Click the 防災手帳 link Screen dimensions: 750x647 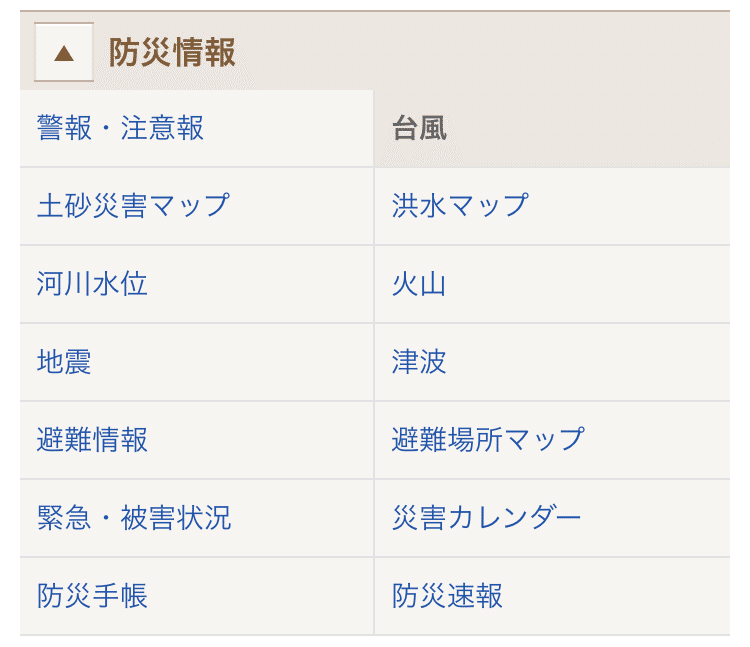pyautogui.click(x=92, y=596)
